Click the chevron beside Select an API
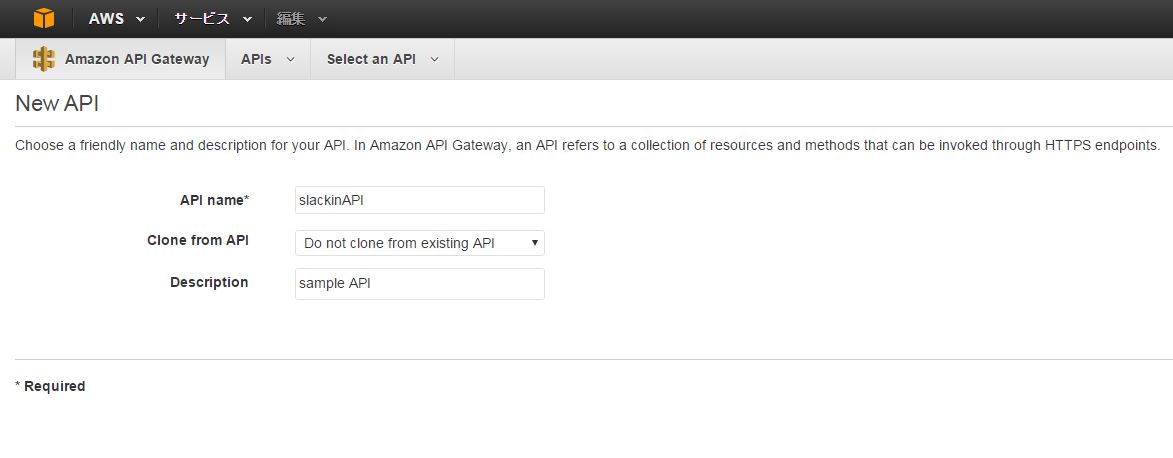Viewport: 1173px width, 458px height. click(x=434, y=59)
